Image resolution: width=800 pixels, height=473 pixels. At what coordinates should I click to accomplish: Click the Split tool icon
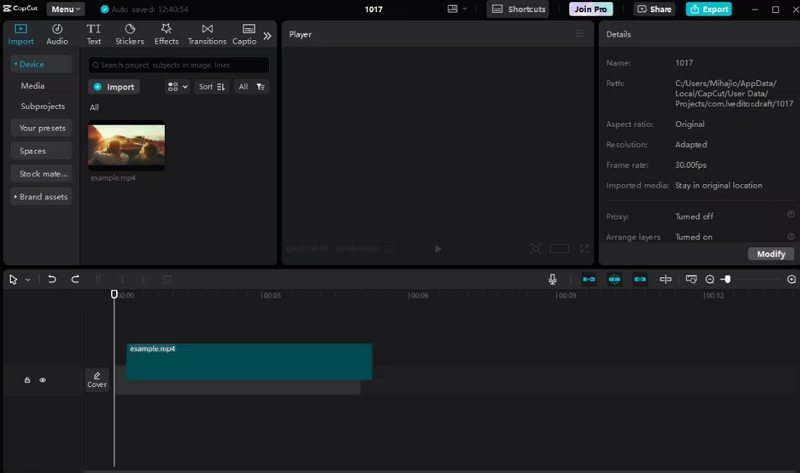98,279
